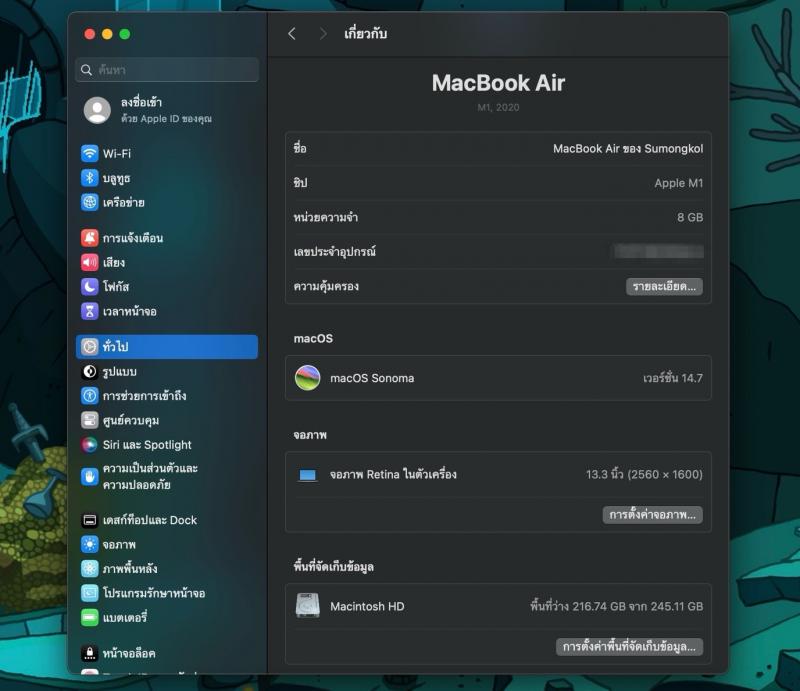Go back using the left chevron
The image size is (800, 691).
click(292, 34)
